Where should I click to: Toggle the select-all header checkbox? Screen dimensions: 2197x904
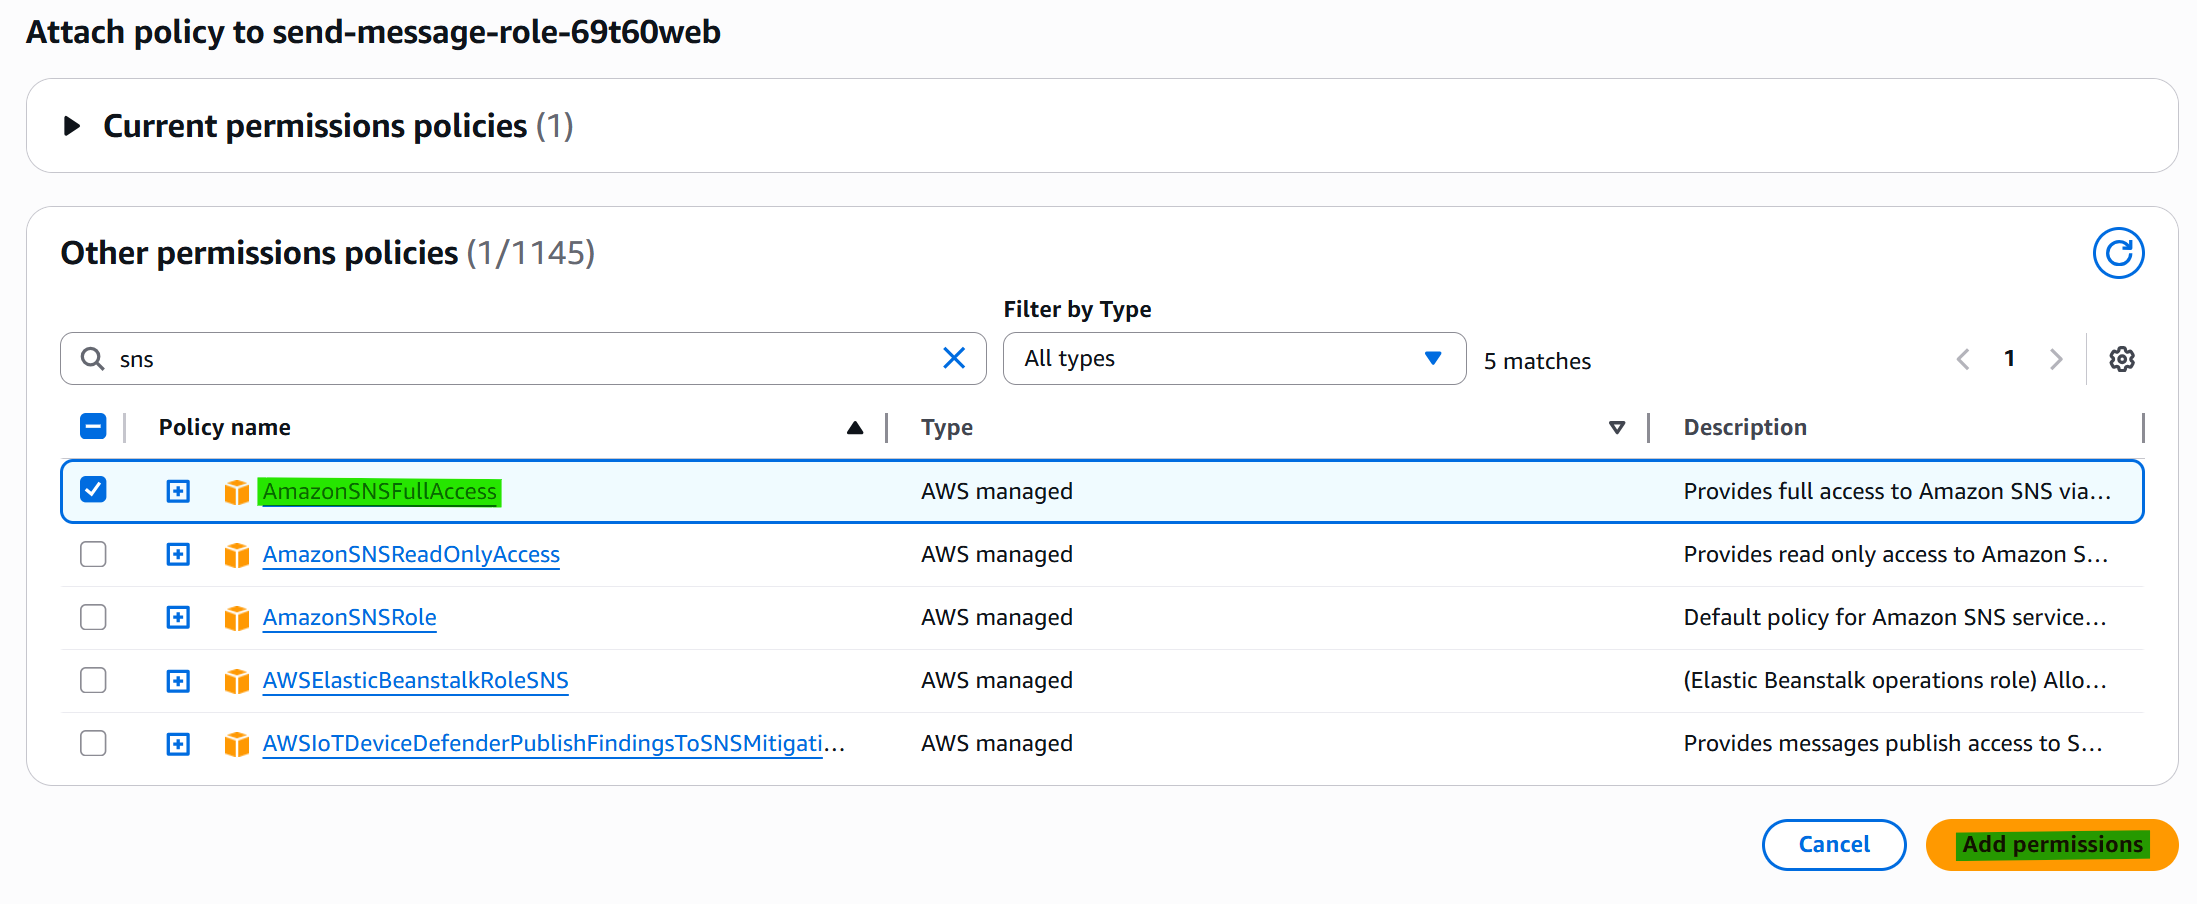pos(93,427)
